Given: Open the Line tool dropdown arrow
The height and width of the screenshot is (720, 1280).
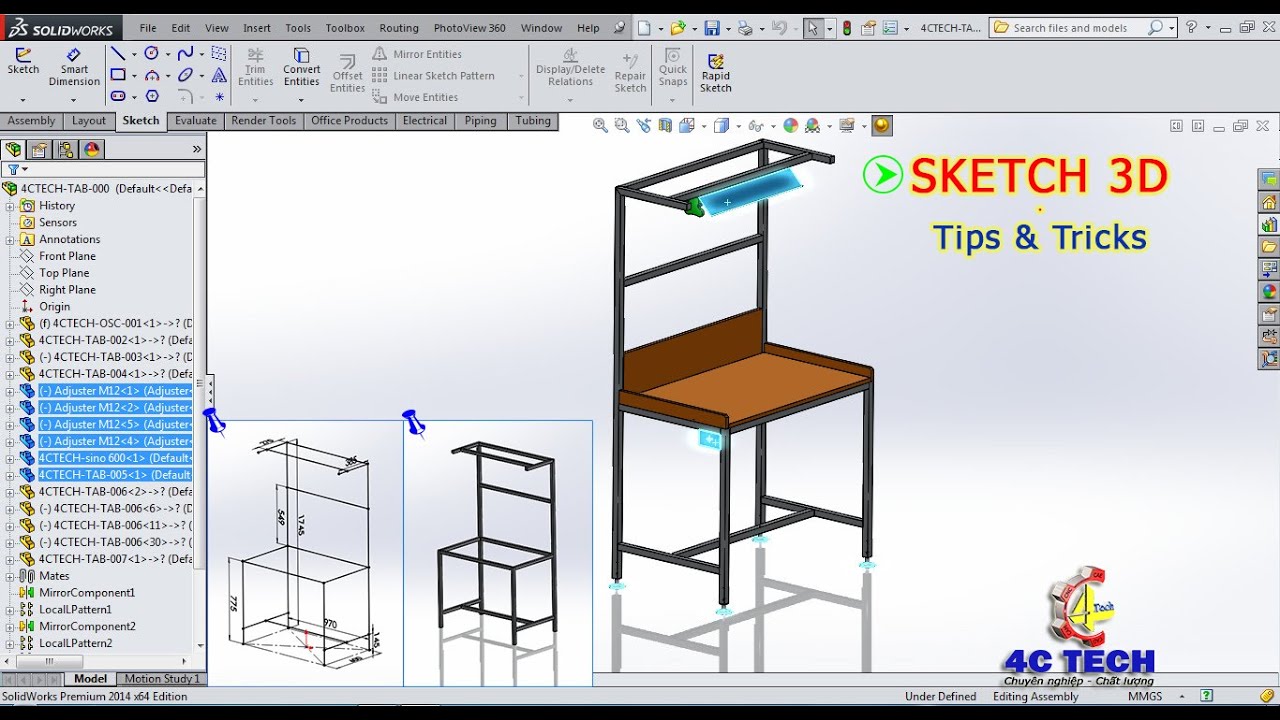Looking at the screenshot, I should tap(134, 54).
